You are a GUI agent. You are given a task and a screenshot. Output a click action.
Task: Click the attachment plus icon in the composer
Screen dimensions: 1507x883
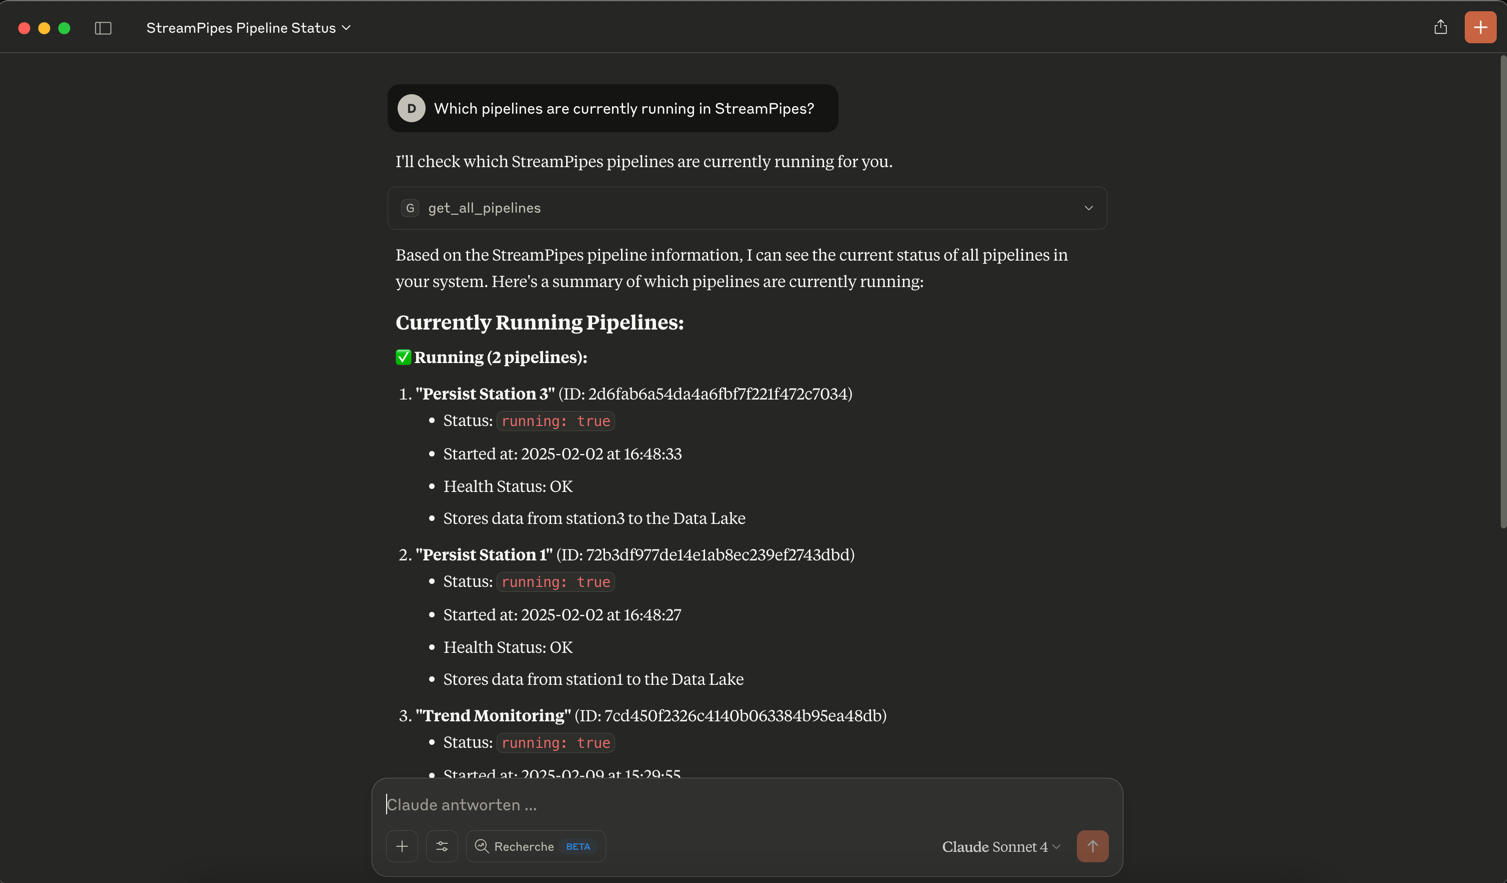pyautogui.click(x=402, y=846)
